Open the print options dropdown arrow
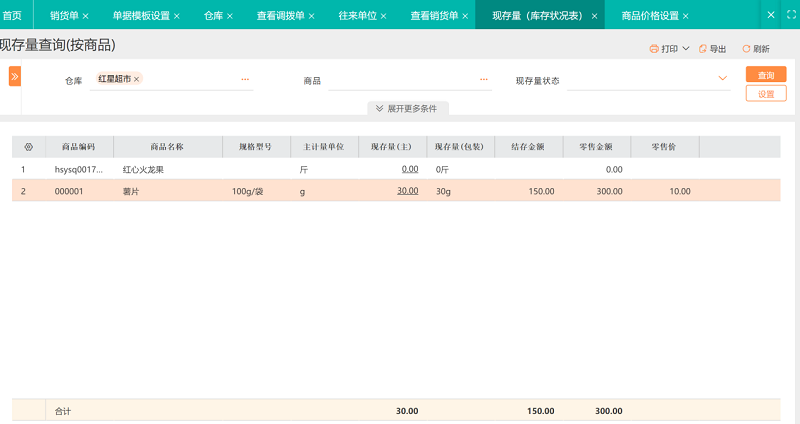 click(x=686, y=48)
